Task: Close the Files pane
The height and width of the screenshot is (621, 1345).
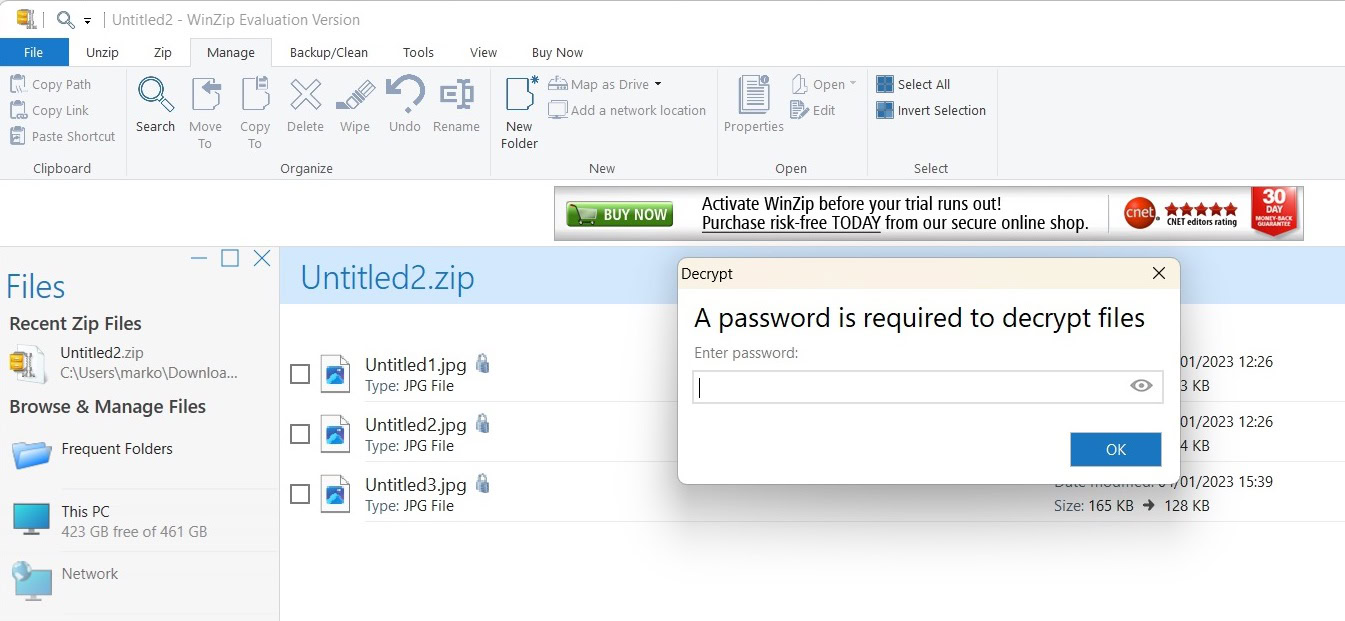Action: pos(262,258)
